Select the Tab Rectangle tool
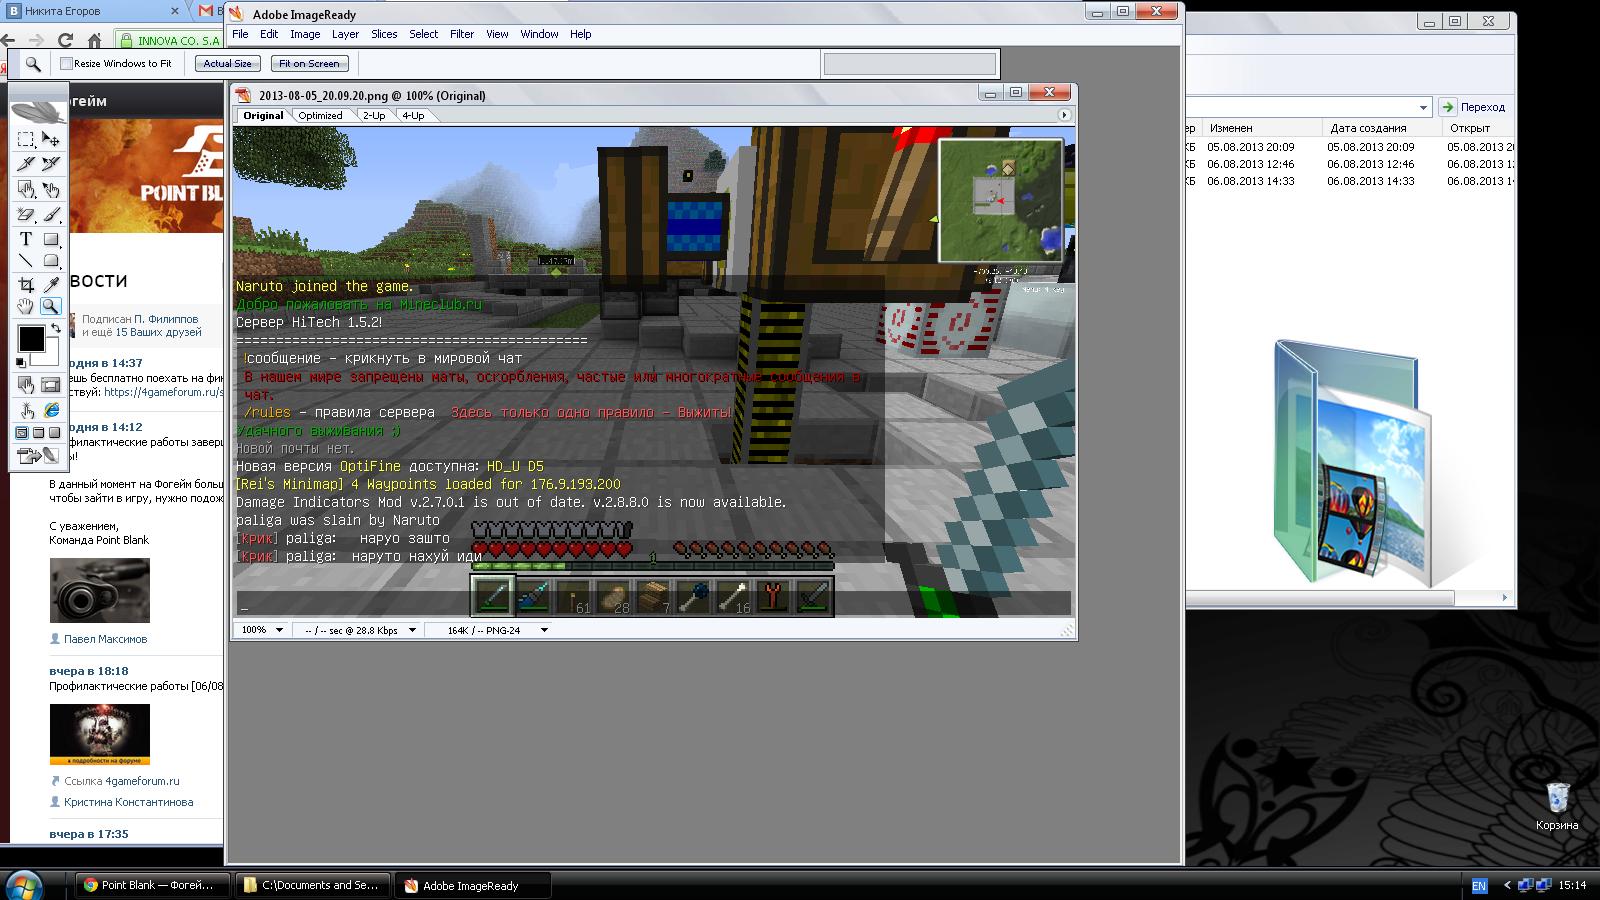1600x900 pixels. point(51,262)
